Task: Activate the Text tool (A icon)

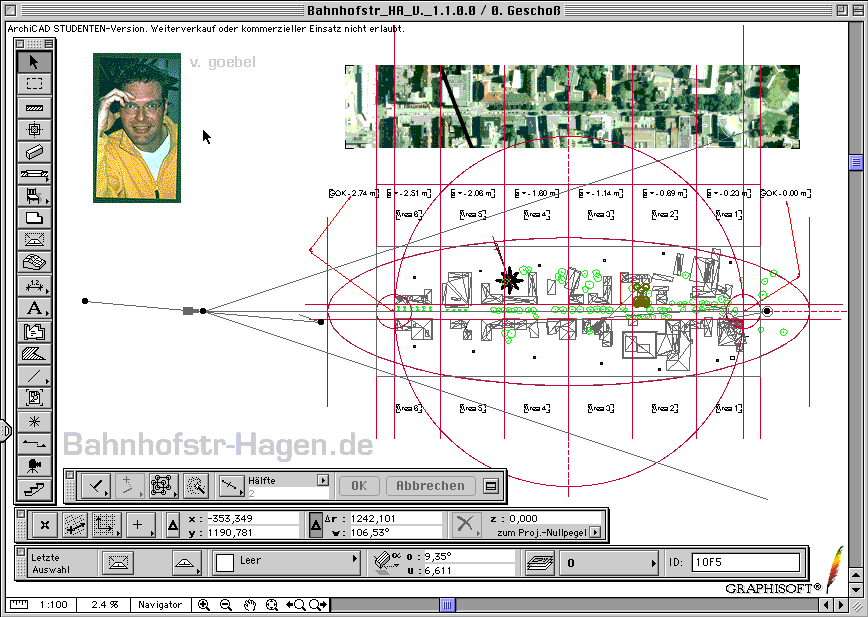Action: [35, 308]
